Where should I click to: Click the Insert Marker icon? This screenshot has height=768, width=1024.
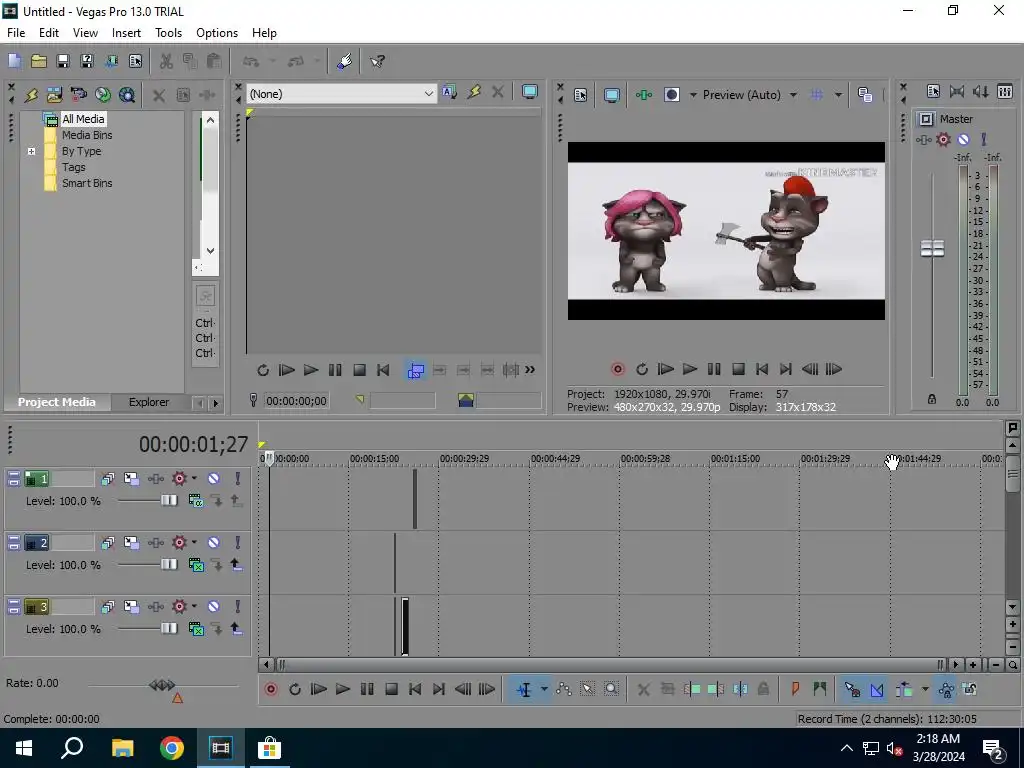click(795, 690)
